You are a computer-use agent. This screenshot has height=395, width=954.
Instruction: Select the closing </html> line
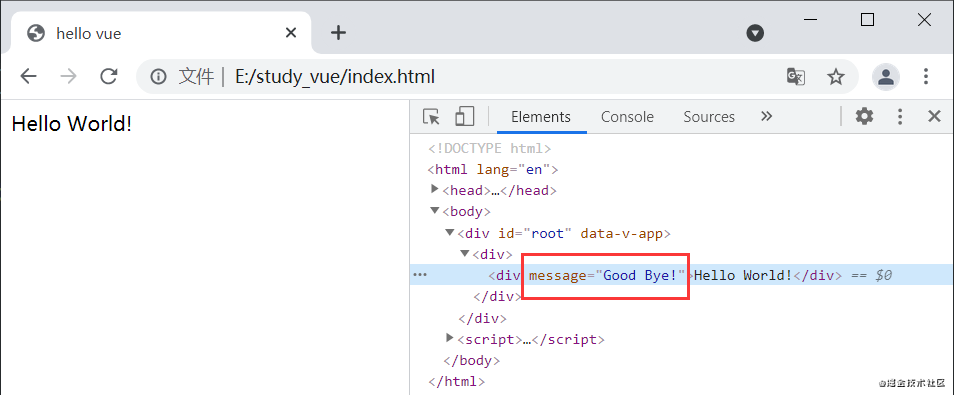(456, 382)
